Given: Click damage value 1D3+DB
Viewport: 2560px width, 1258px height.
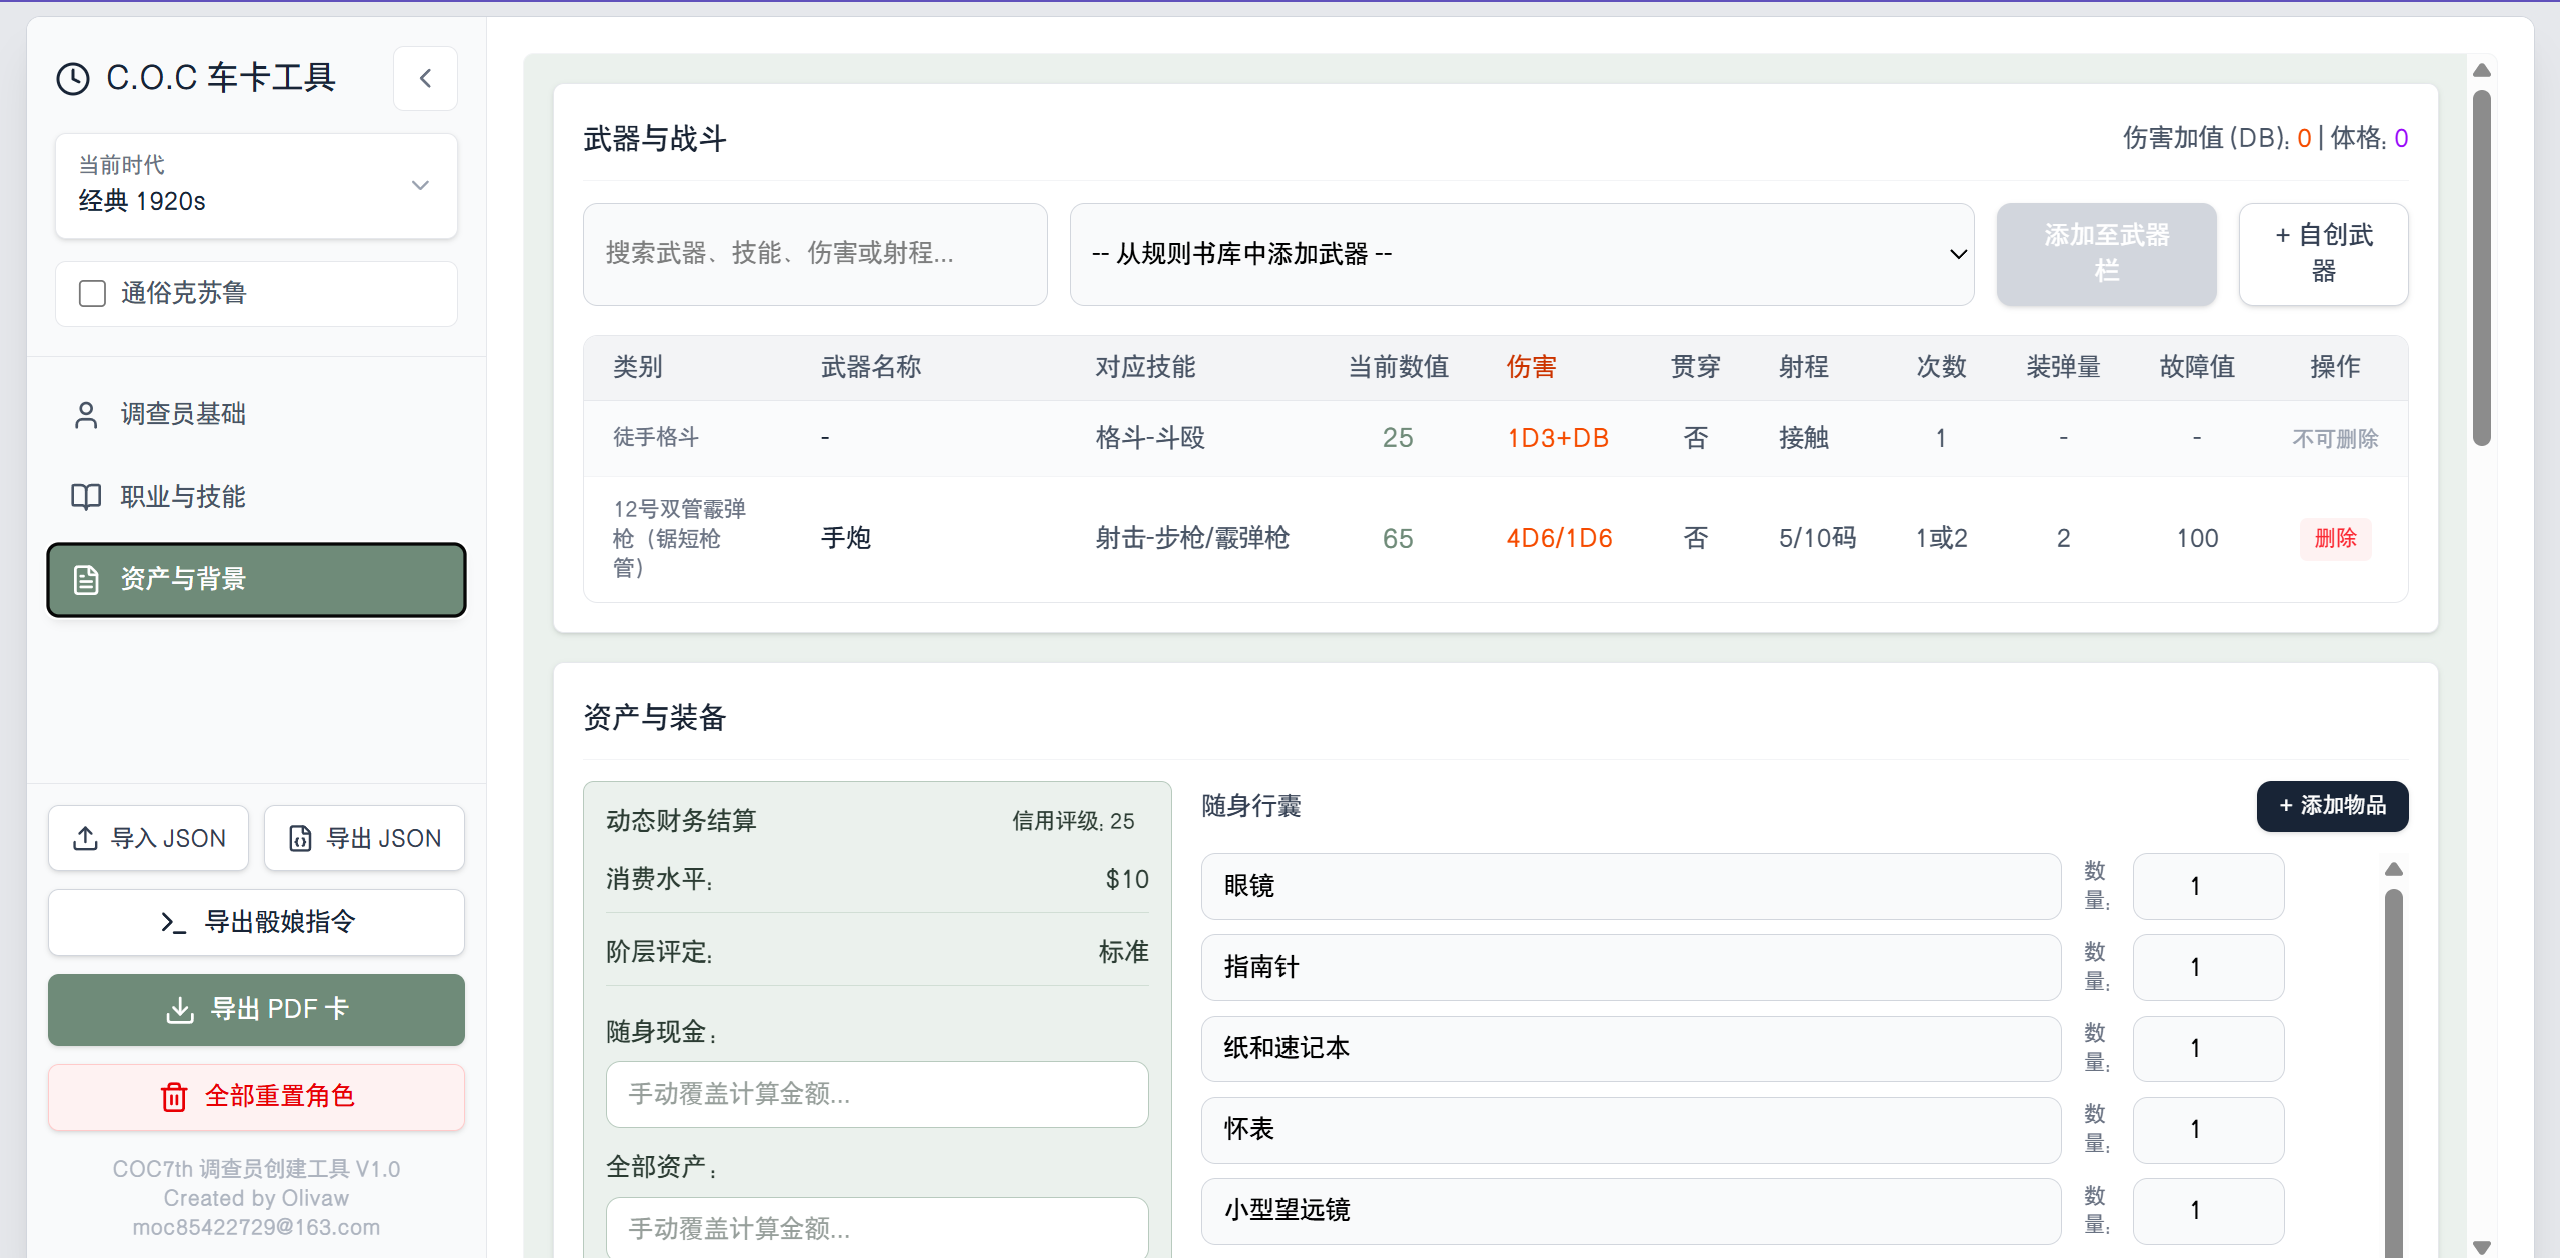Looking at the screenshot, I should pos(1558,438).
